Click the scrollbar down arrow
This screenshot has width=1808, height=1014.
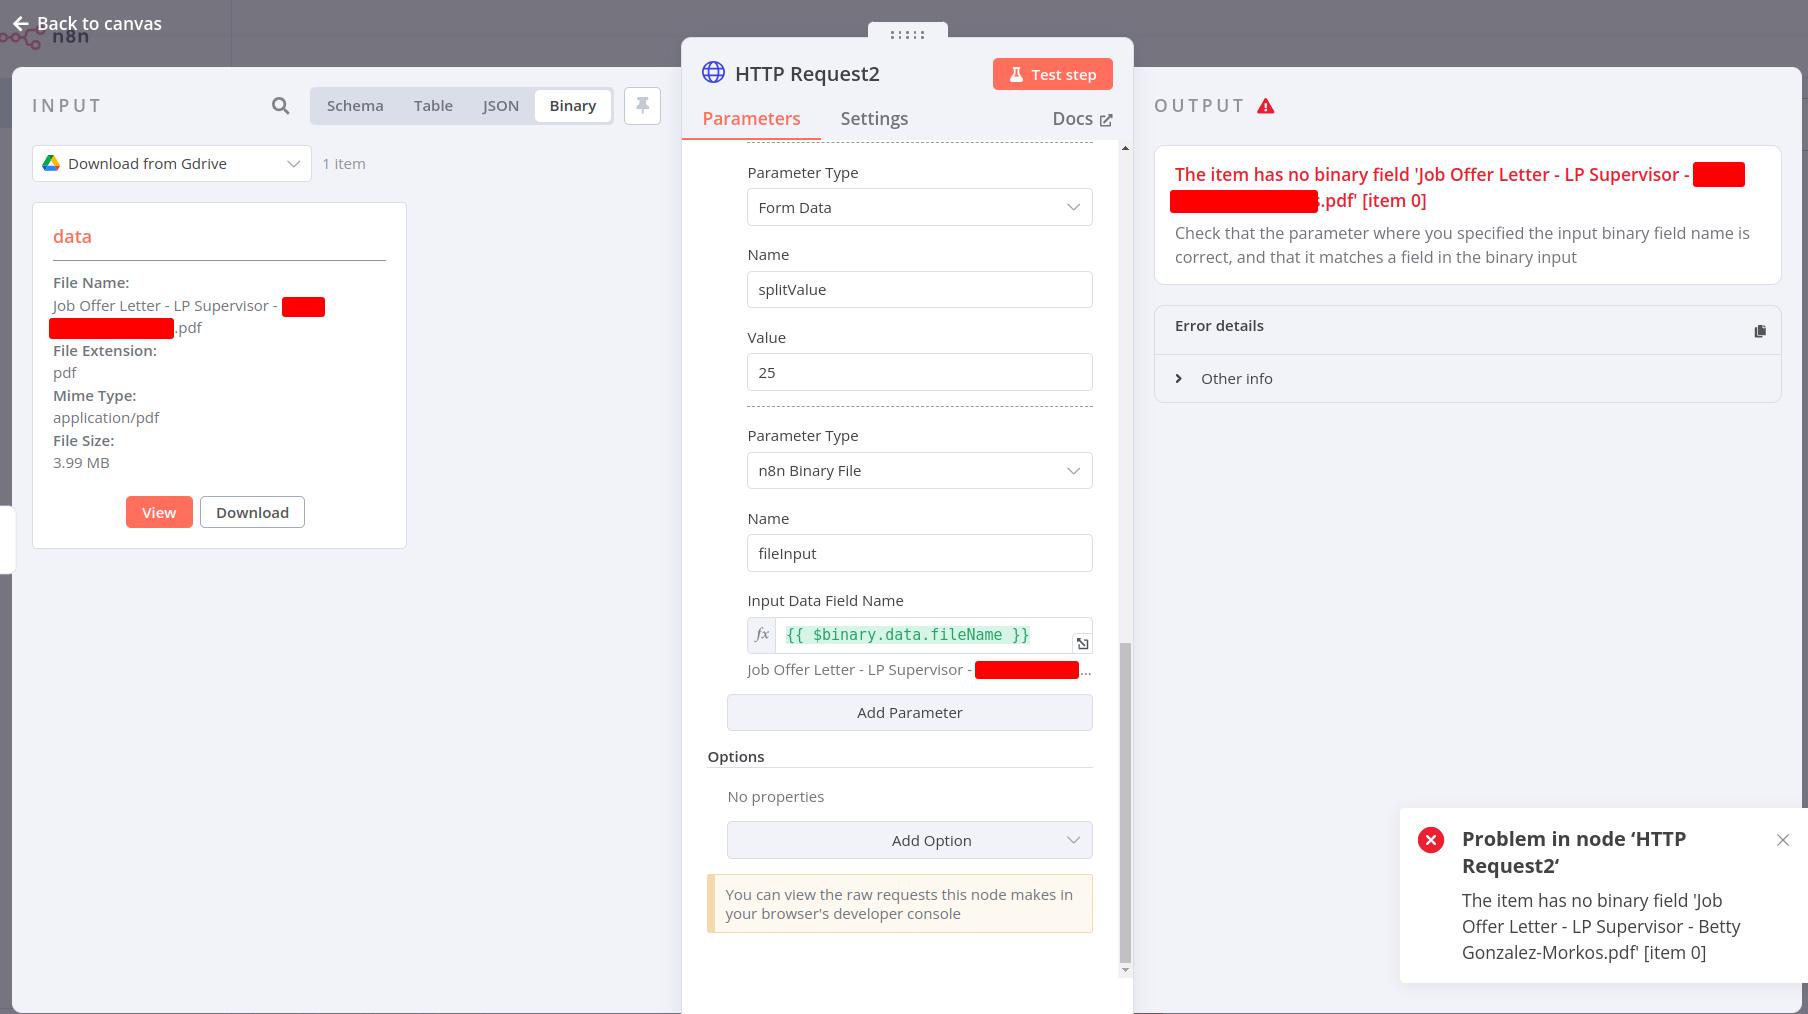(1125, 969)
